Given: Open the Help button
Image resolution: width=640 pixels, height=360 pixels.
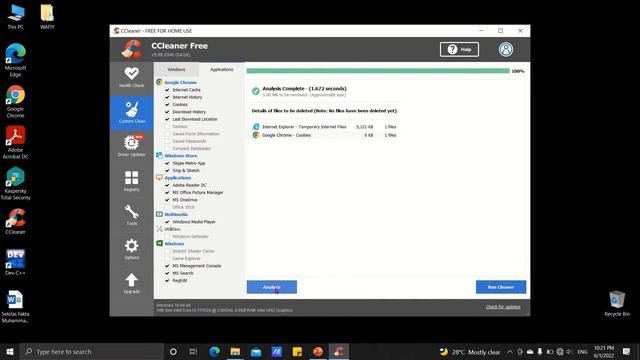Looking at the screenshot, I should tap(459, 49).
